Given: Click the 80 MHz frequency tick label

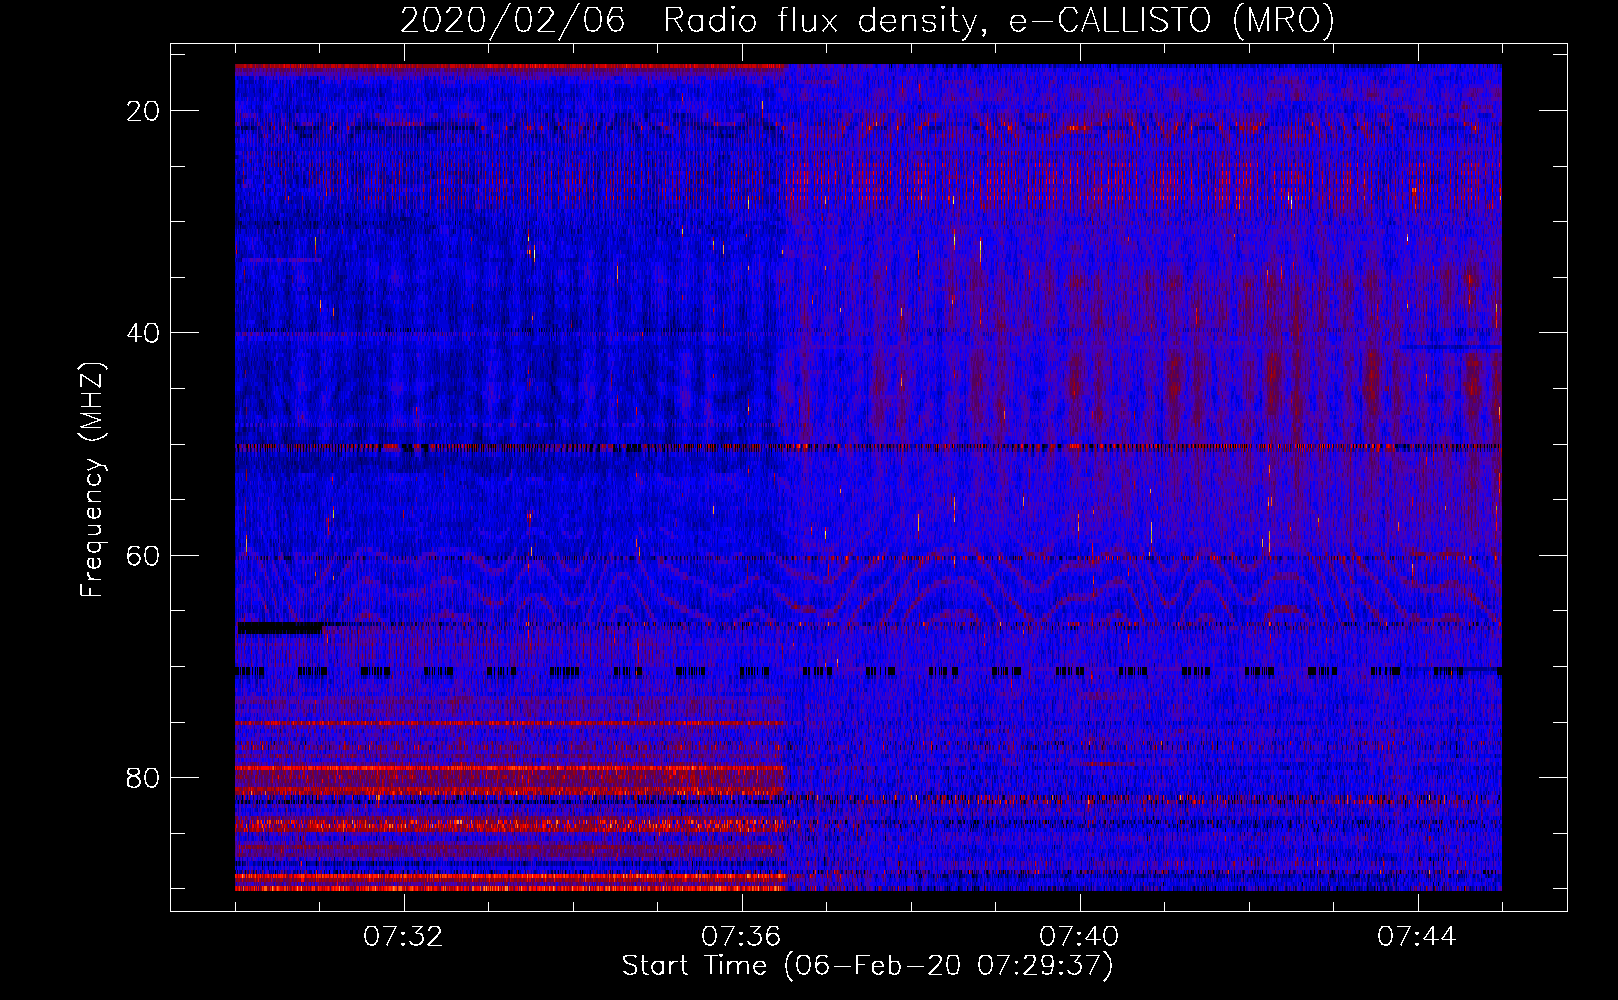Looking at the screenshot, I should [143, 778].
